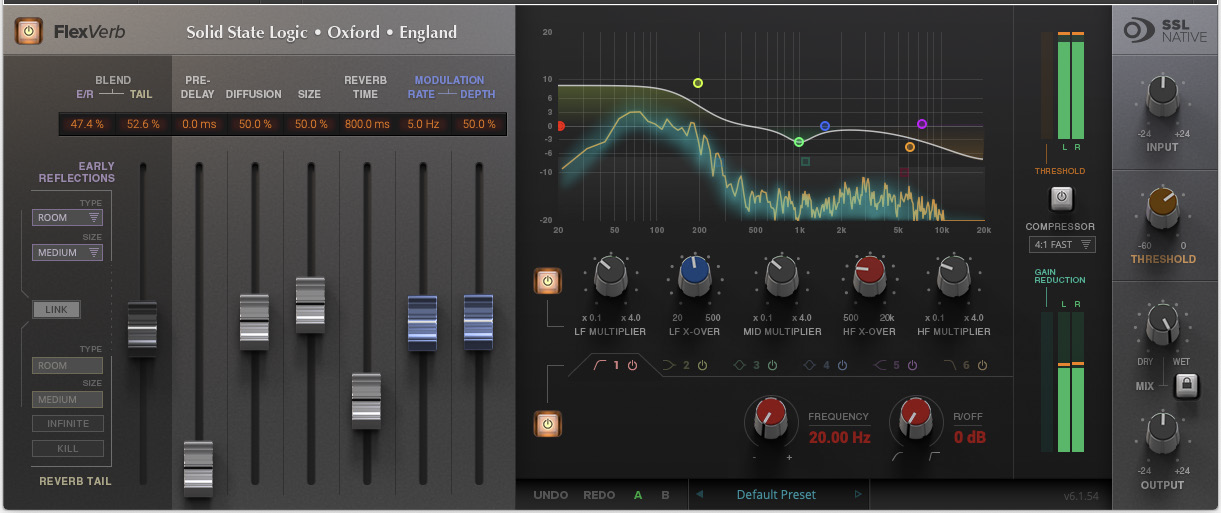Open Reverb Tail Size MEDIUM dropdown
The width and height of the screenshot is (1221, 513).
67,399
